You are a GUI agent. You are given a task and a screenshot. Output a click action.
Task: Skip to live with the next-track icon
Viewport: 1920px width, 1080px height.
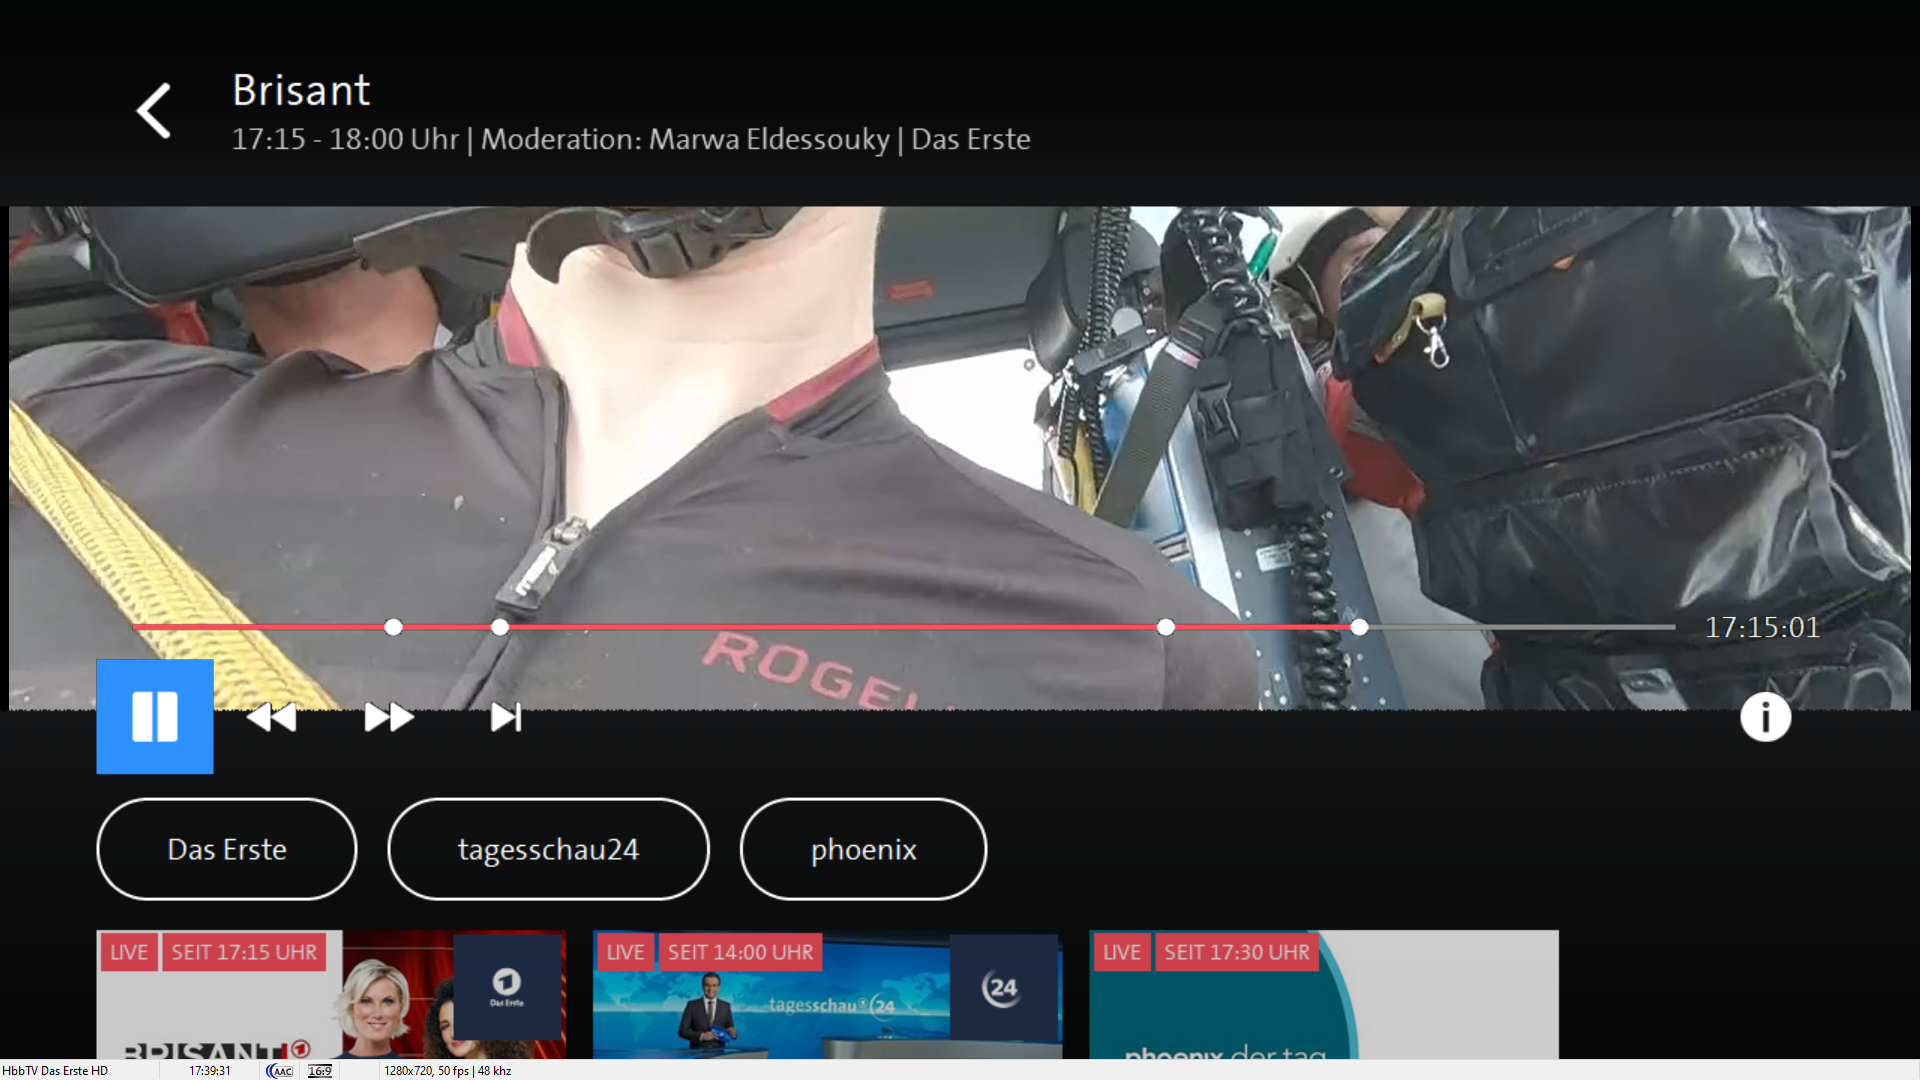pos(506,717)
